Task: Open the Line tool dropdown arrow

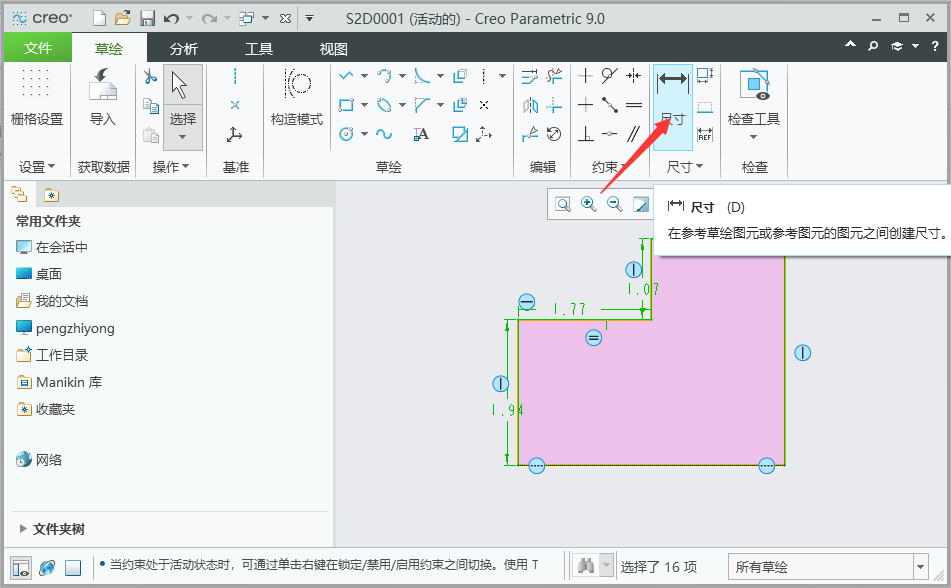Action: [x=365, y=76]
